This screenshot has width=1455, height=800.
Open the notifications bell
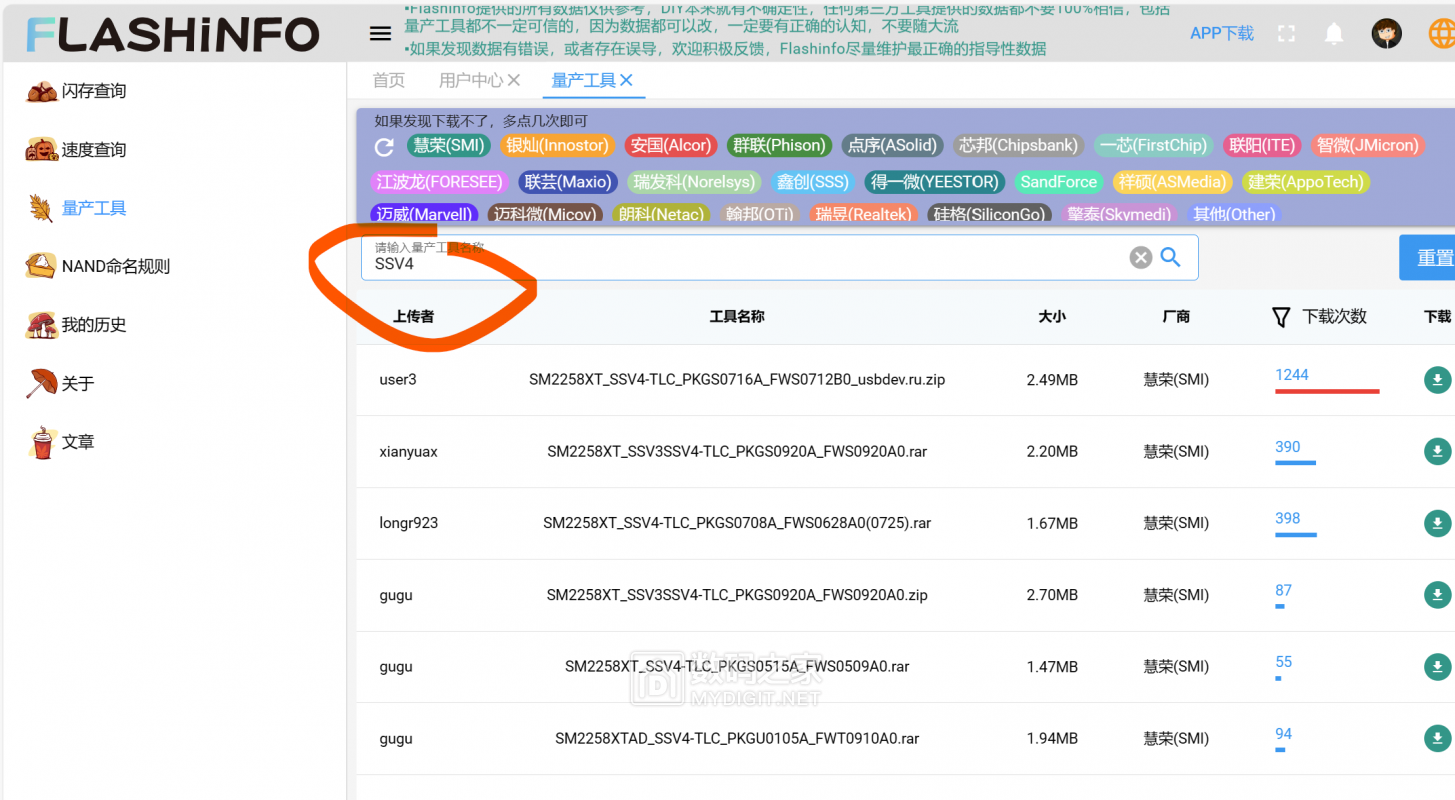1334,34
